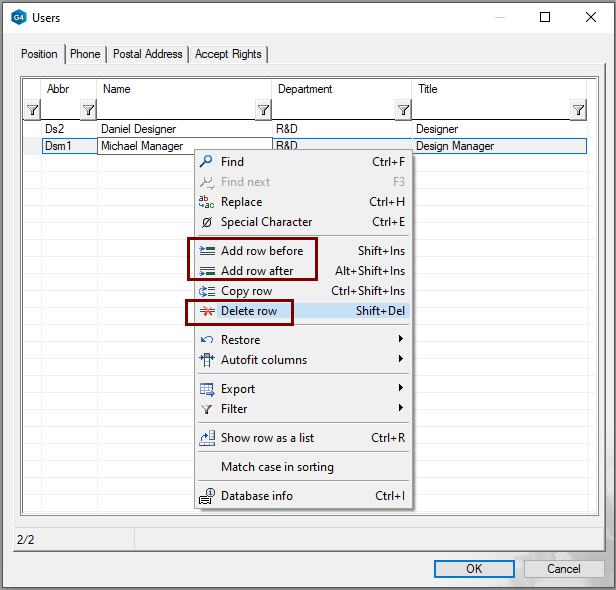The image size is (616, 590).
Task: Switch to the Postal Address tab
Action: (147, 54)
